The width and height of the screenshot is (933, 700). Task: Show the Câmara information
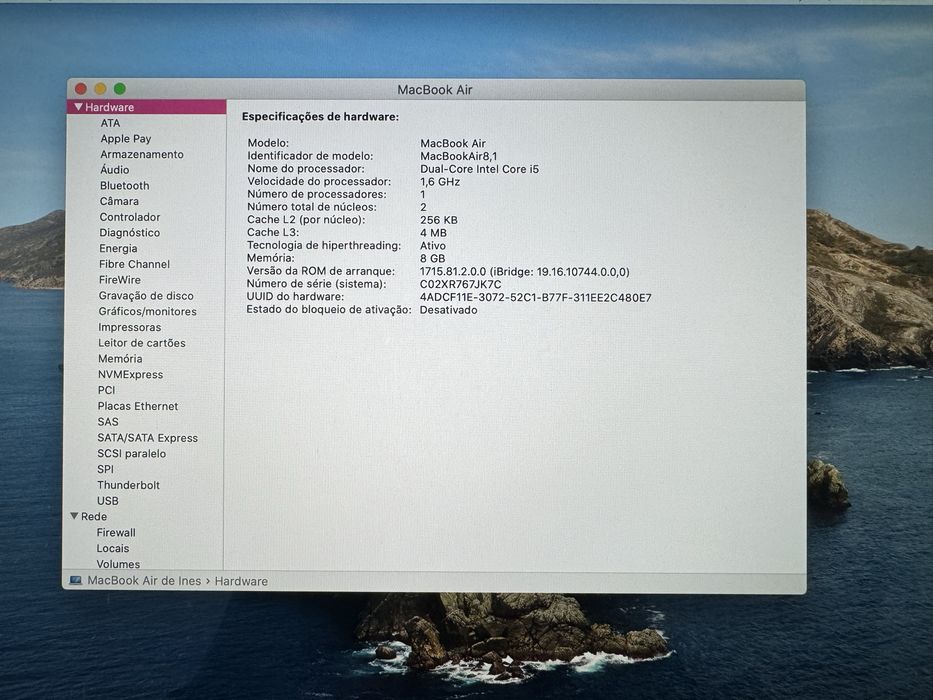click(x=119, y=201)
